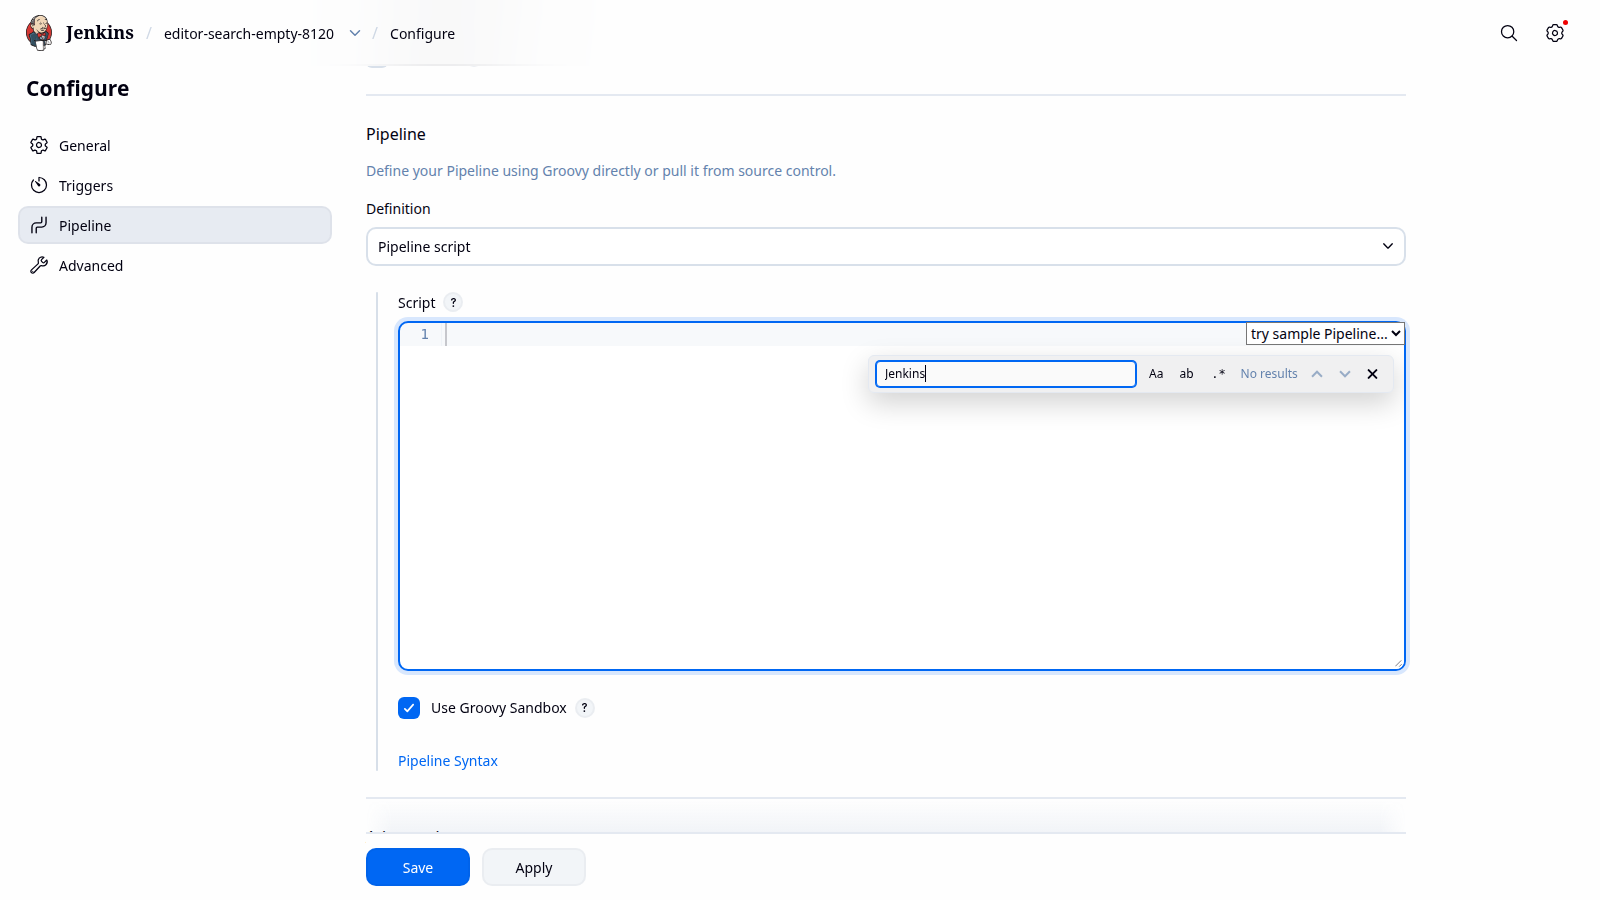Image resolution: width=1600 pixels, height=900 pixels.
Task: Go to the Advanced section
Action: point(175,265)
